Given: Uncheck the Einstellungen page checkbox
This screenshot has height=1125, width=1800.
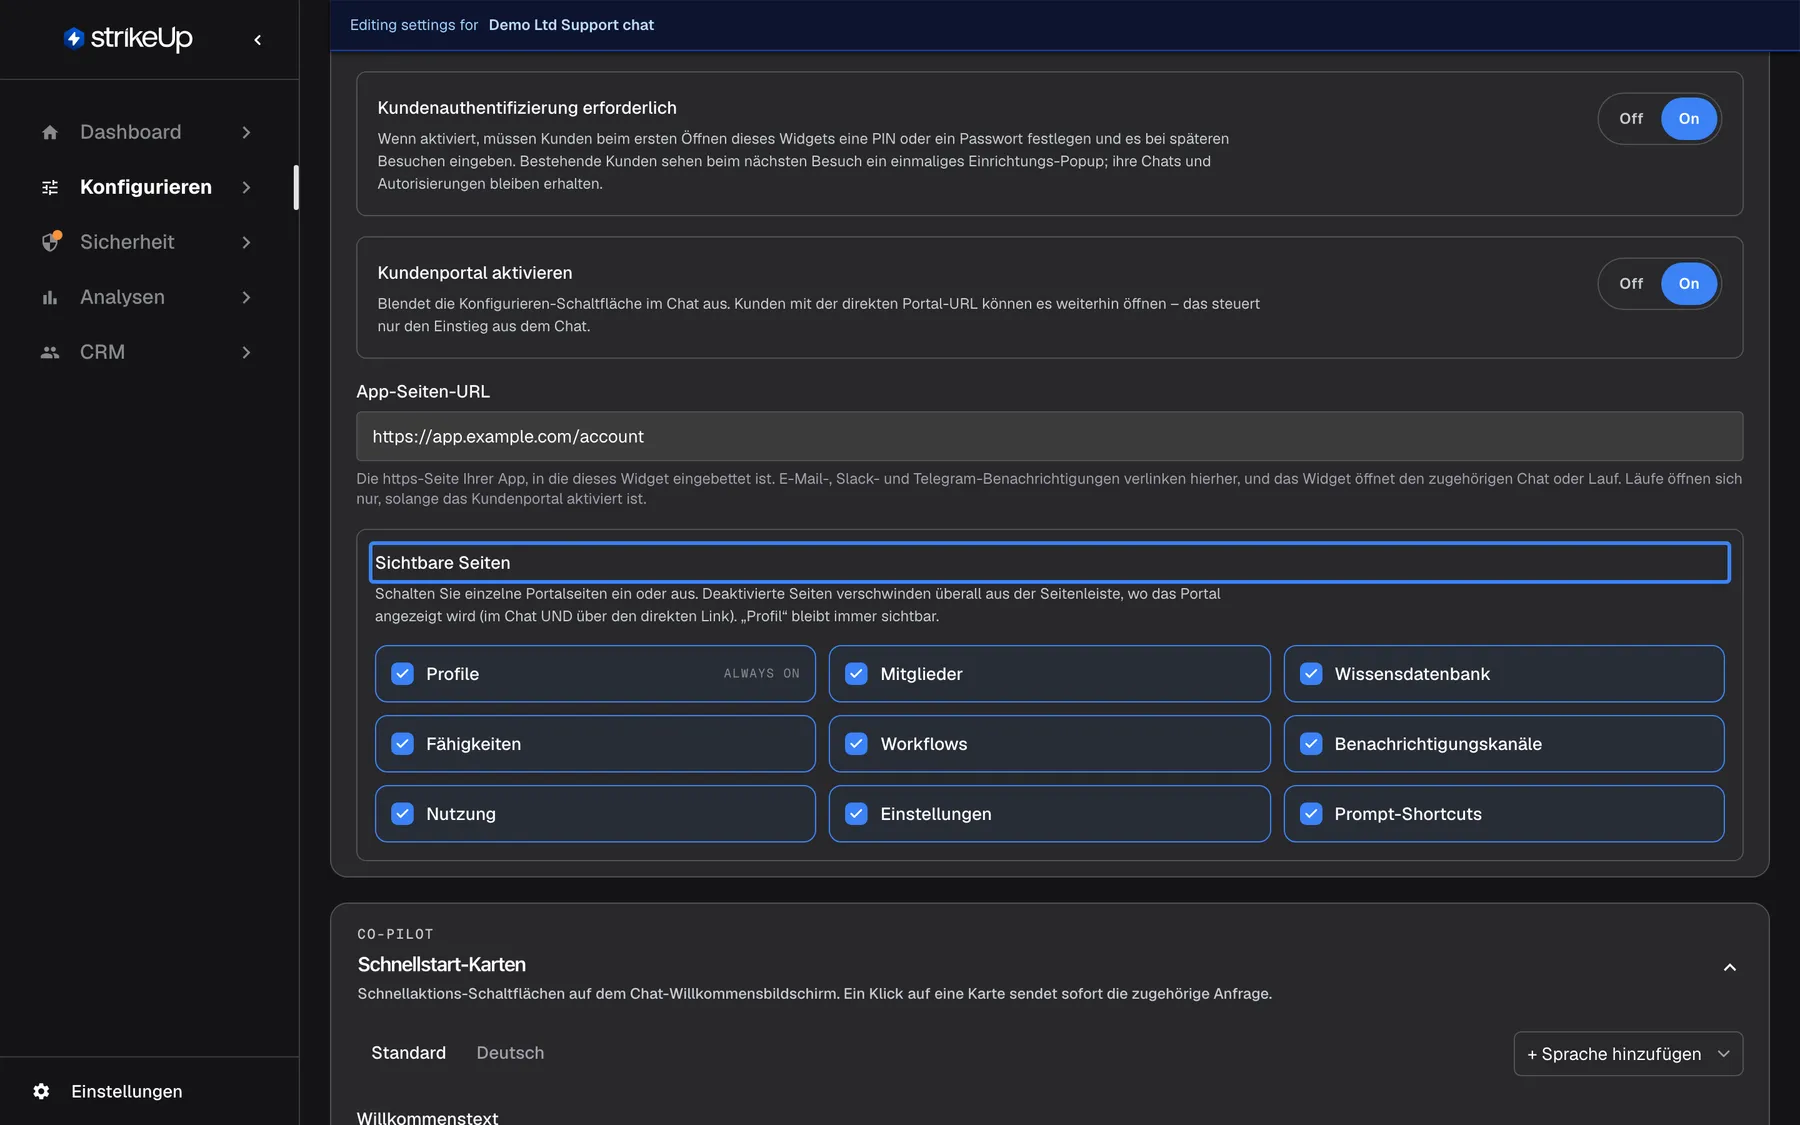Looking at the screenshot, I should pyautogui.click(x=856, y=814).
